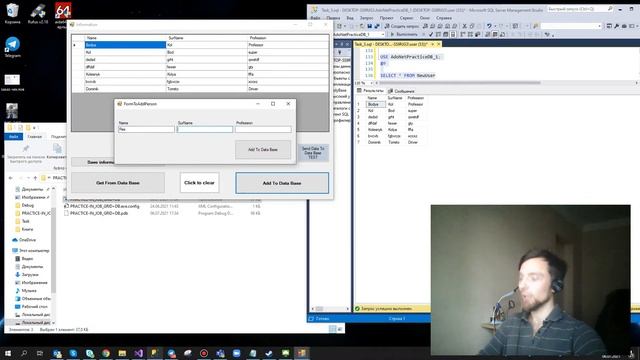Click the Surname input in FormToAddPerson
This screenshot has width=640, height=360.
[205, 129]
